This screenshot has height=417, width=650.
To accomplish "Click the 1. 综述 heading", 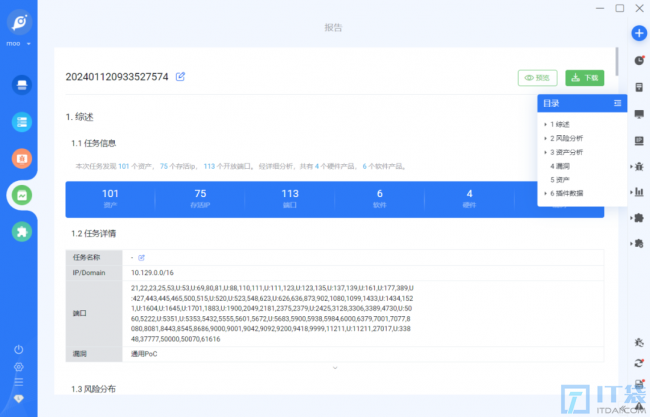I will pos(80,117).
